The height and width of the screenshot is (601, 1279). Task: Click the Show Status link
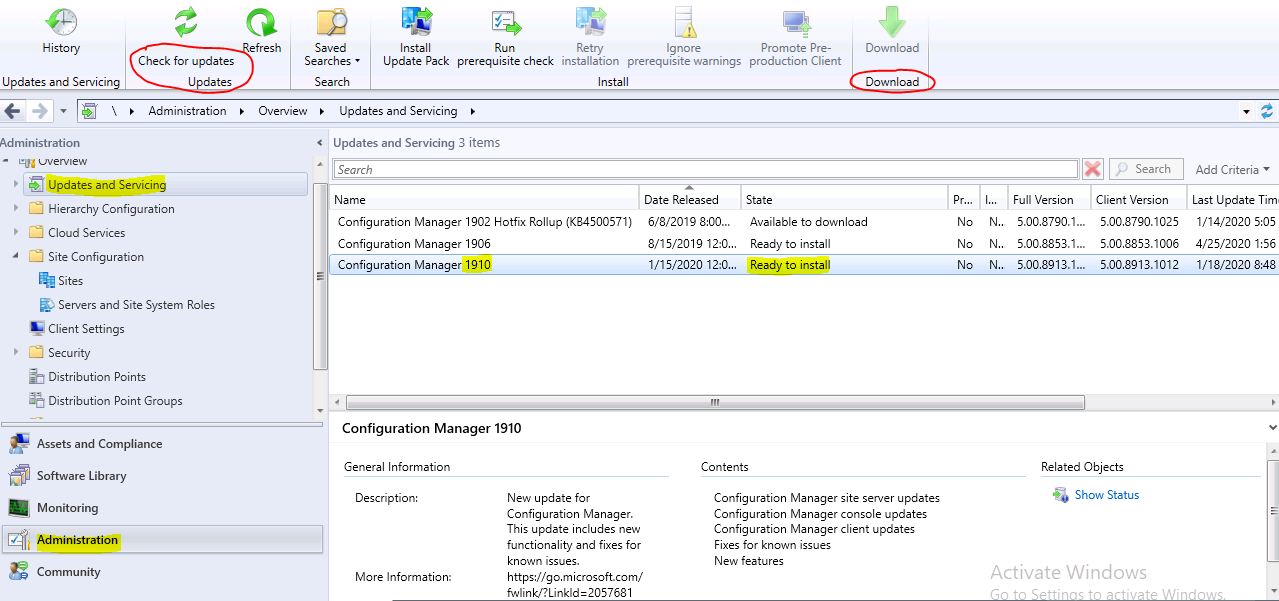point(1106,495)
